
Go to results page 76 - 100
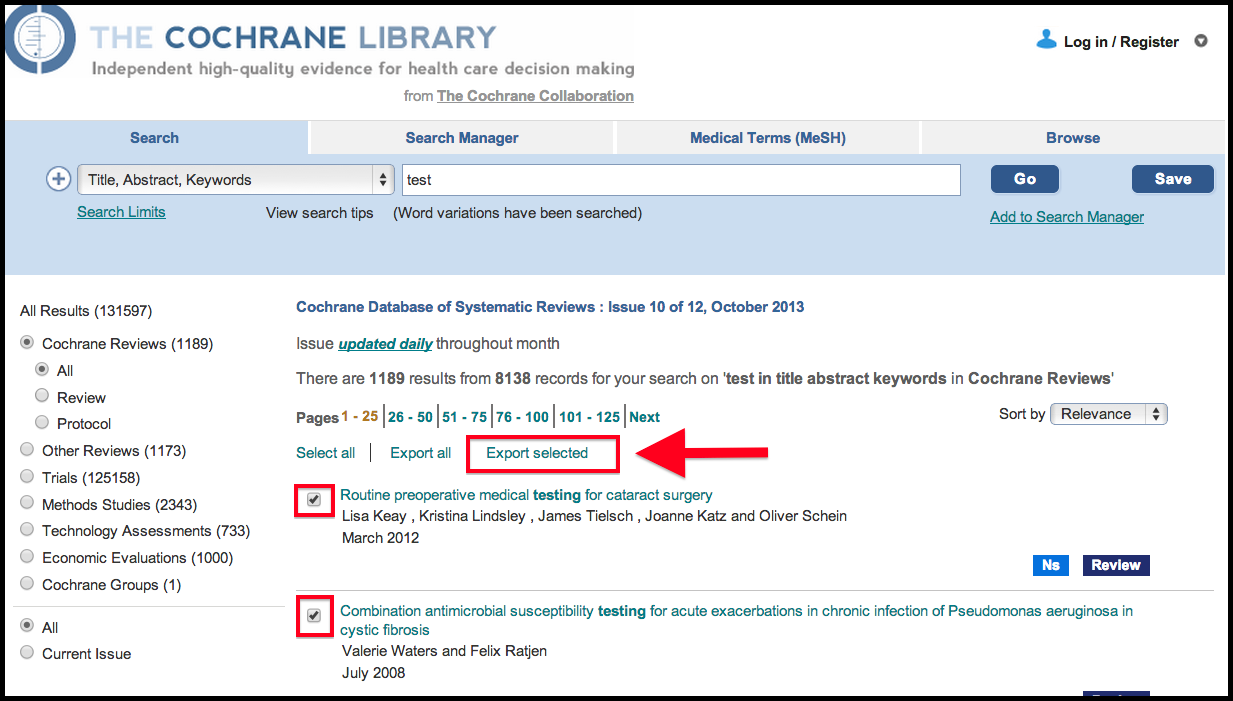click(x=522, y=417)
